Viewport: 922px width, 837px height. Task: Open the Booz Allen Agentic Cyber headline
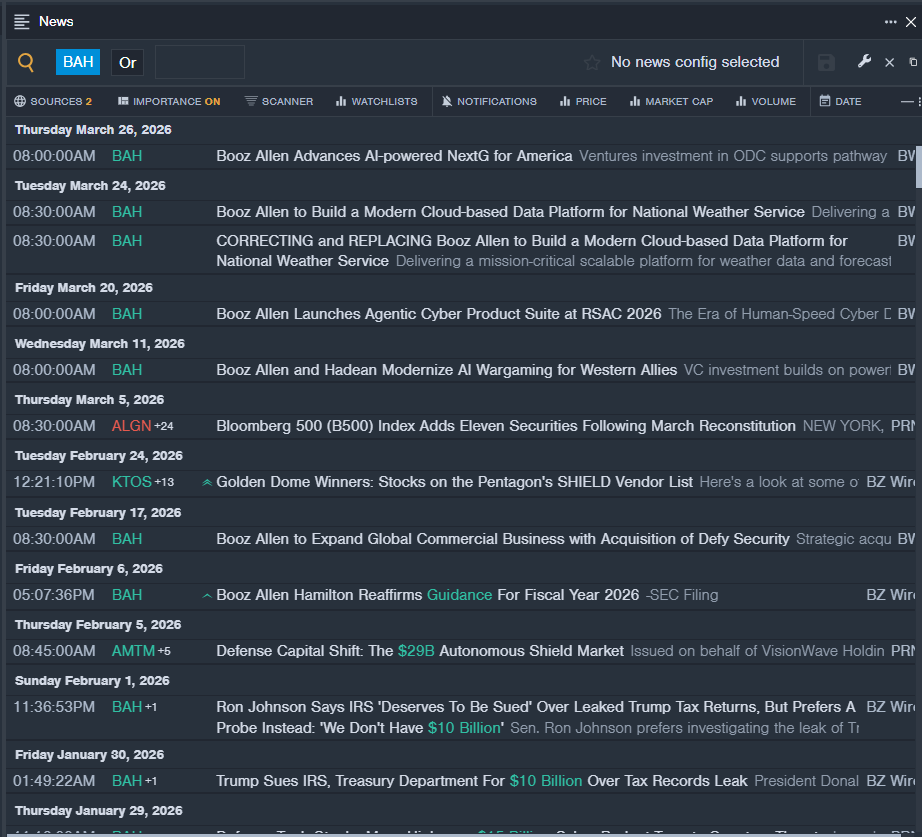click(x=438, y=314)
